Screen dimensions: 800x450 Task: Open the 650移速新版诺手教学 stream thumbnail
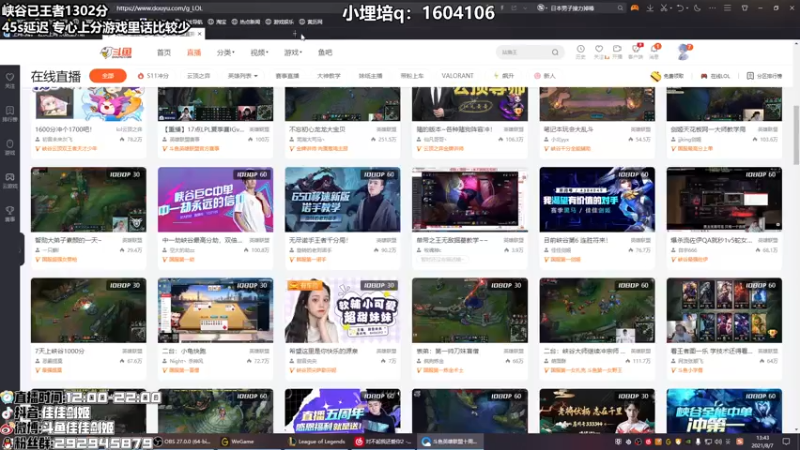(x=342, y=199)
